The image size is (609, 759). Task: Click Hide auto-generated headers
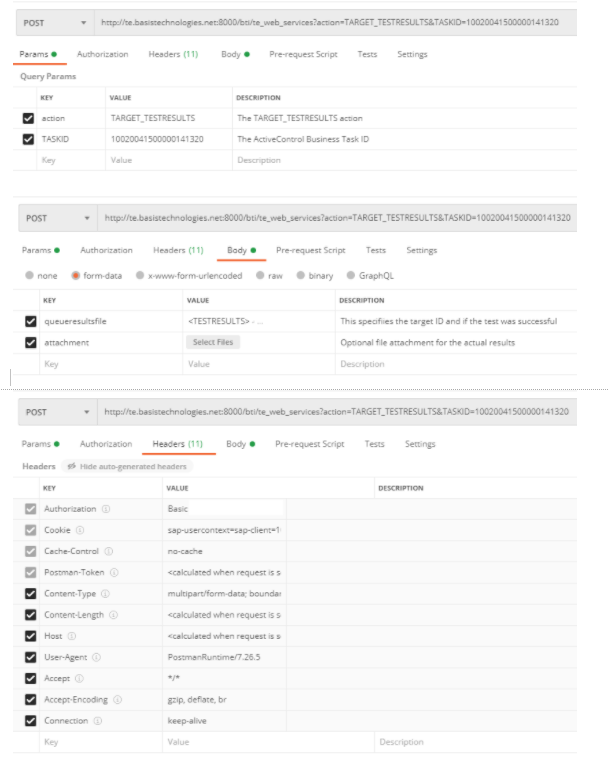(127, 467)
